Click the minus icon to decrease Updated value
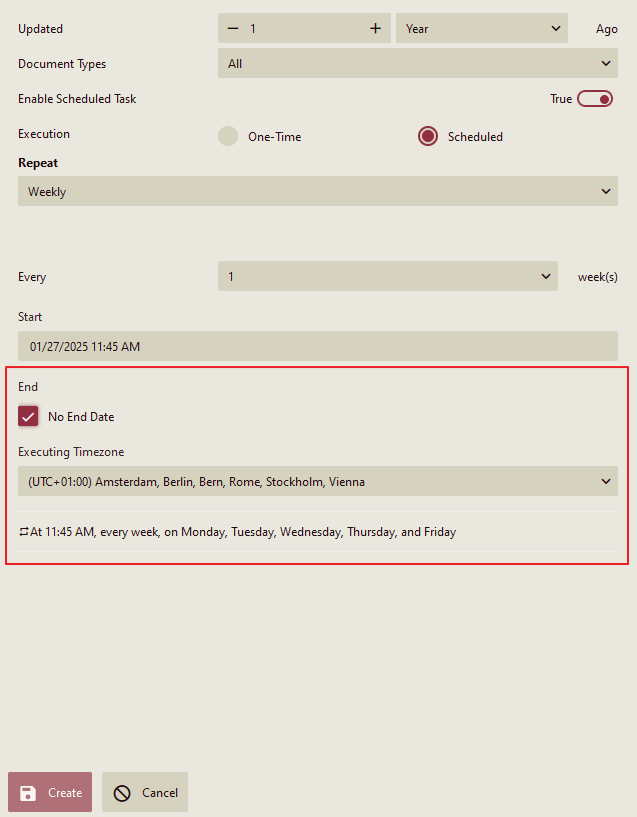Screen dimensions: 637x817 click(233, 29)
